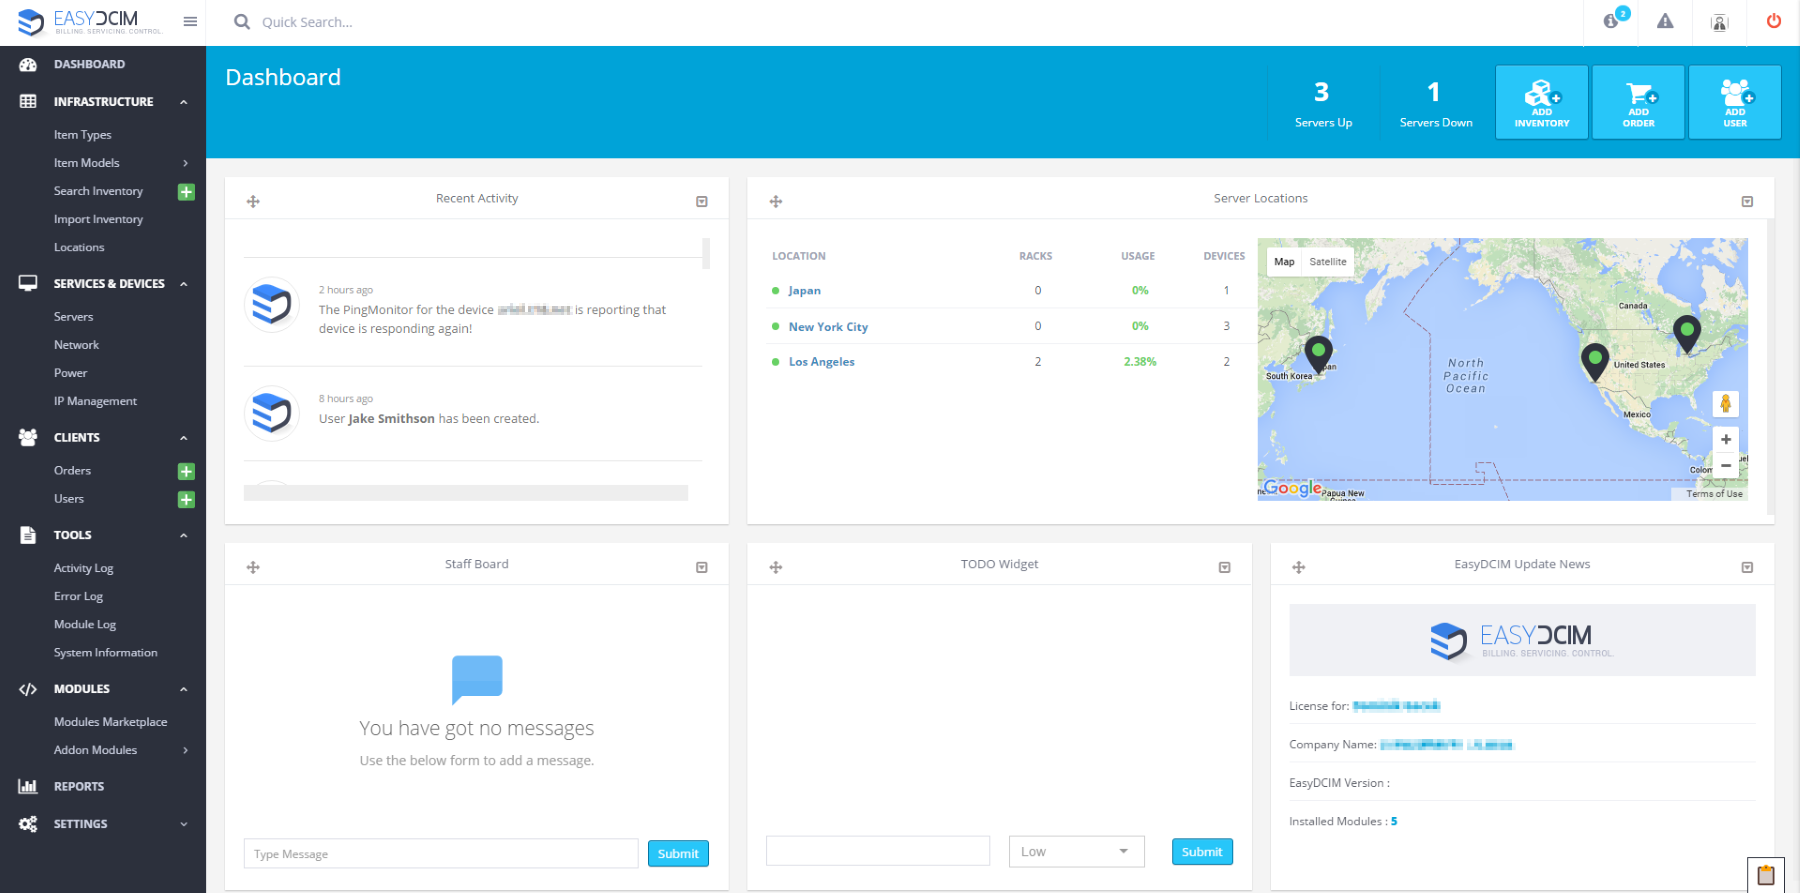The image size is (1800, 893).
Task: Grab the move handle of EasyDCIM Update News
Action: coord(1299,568)
